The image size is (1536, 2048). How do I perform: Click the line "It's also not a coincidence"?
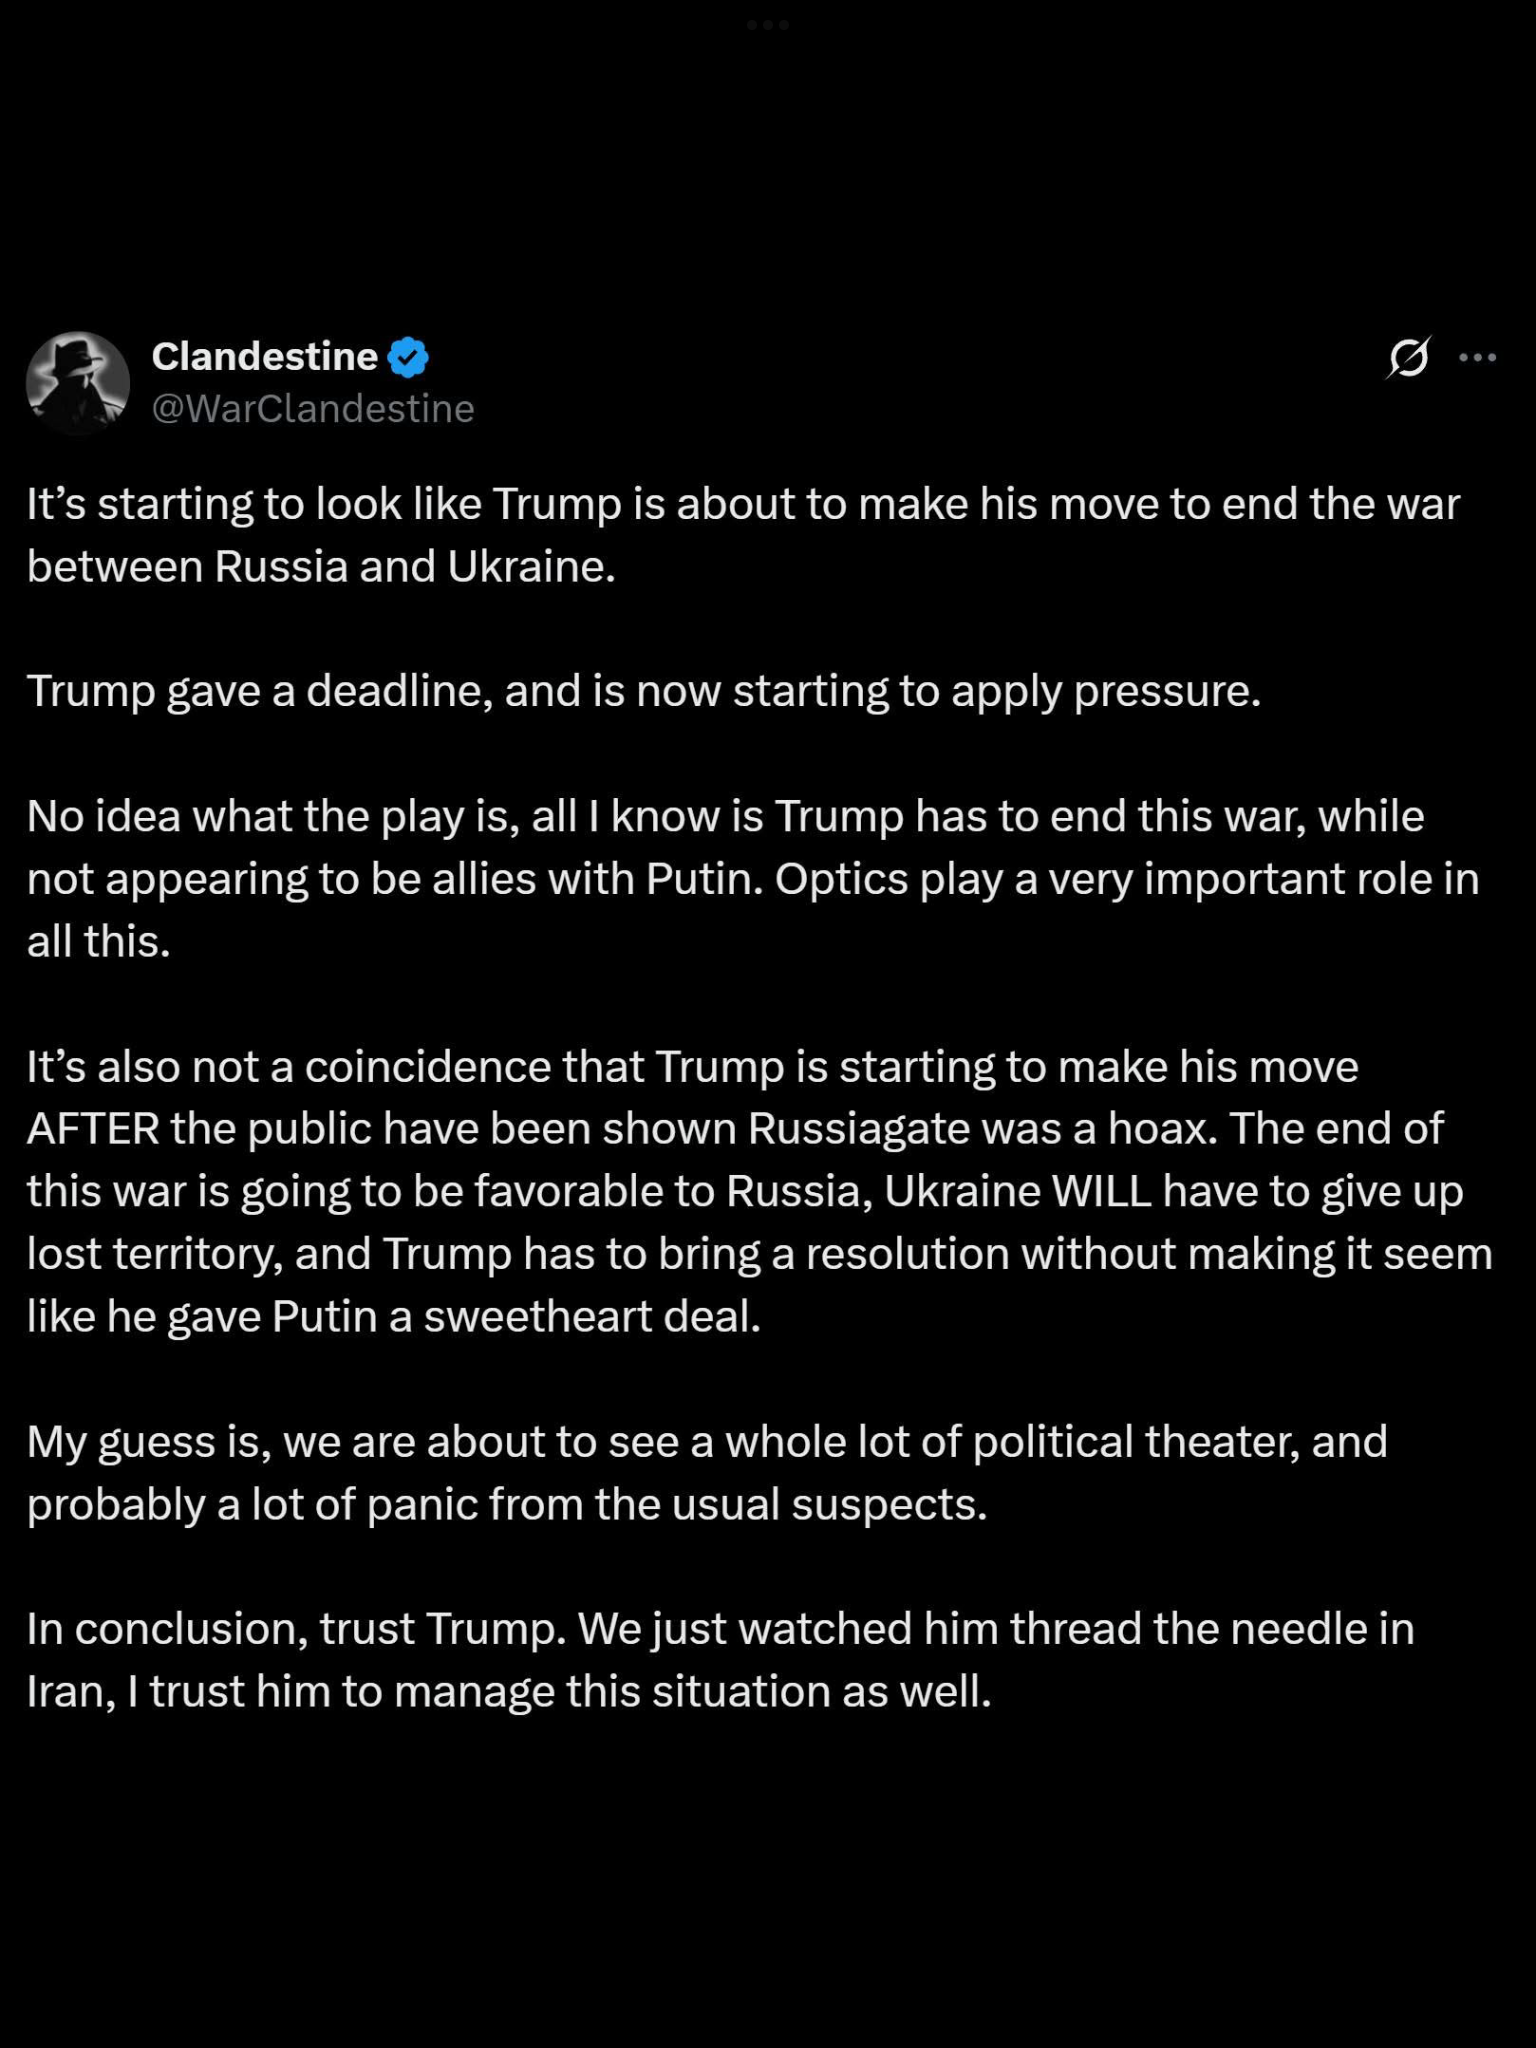click(x=692, y=1066)
